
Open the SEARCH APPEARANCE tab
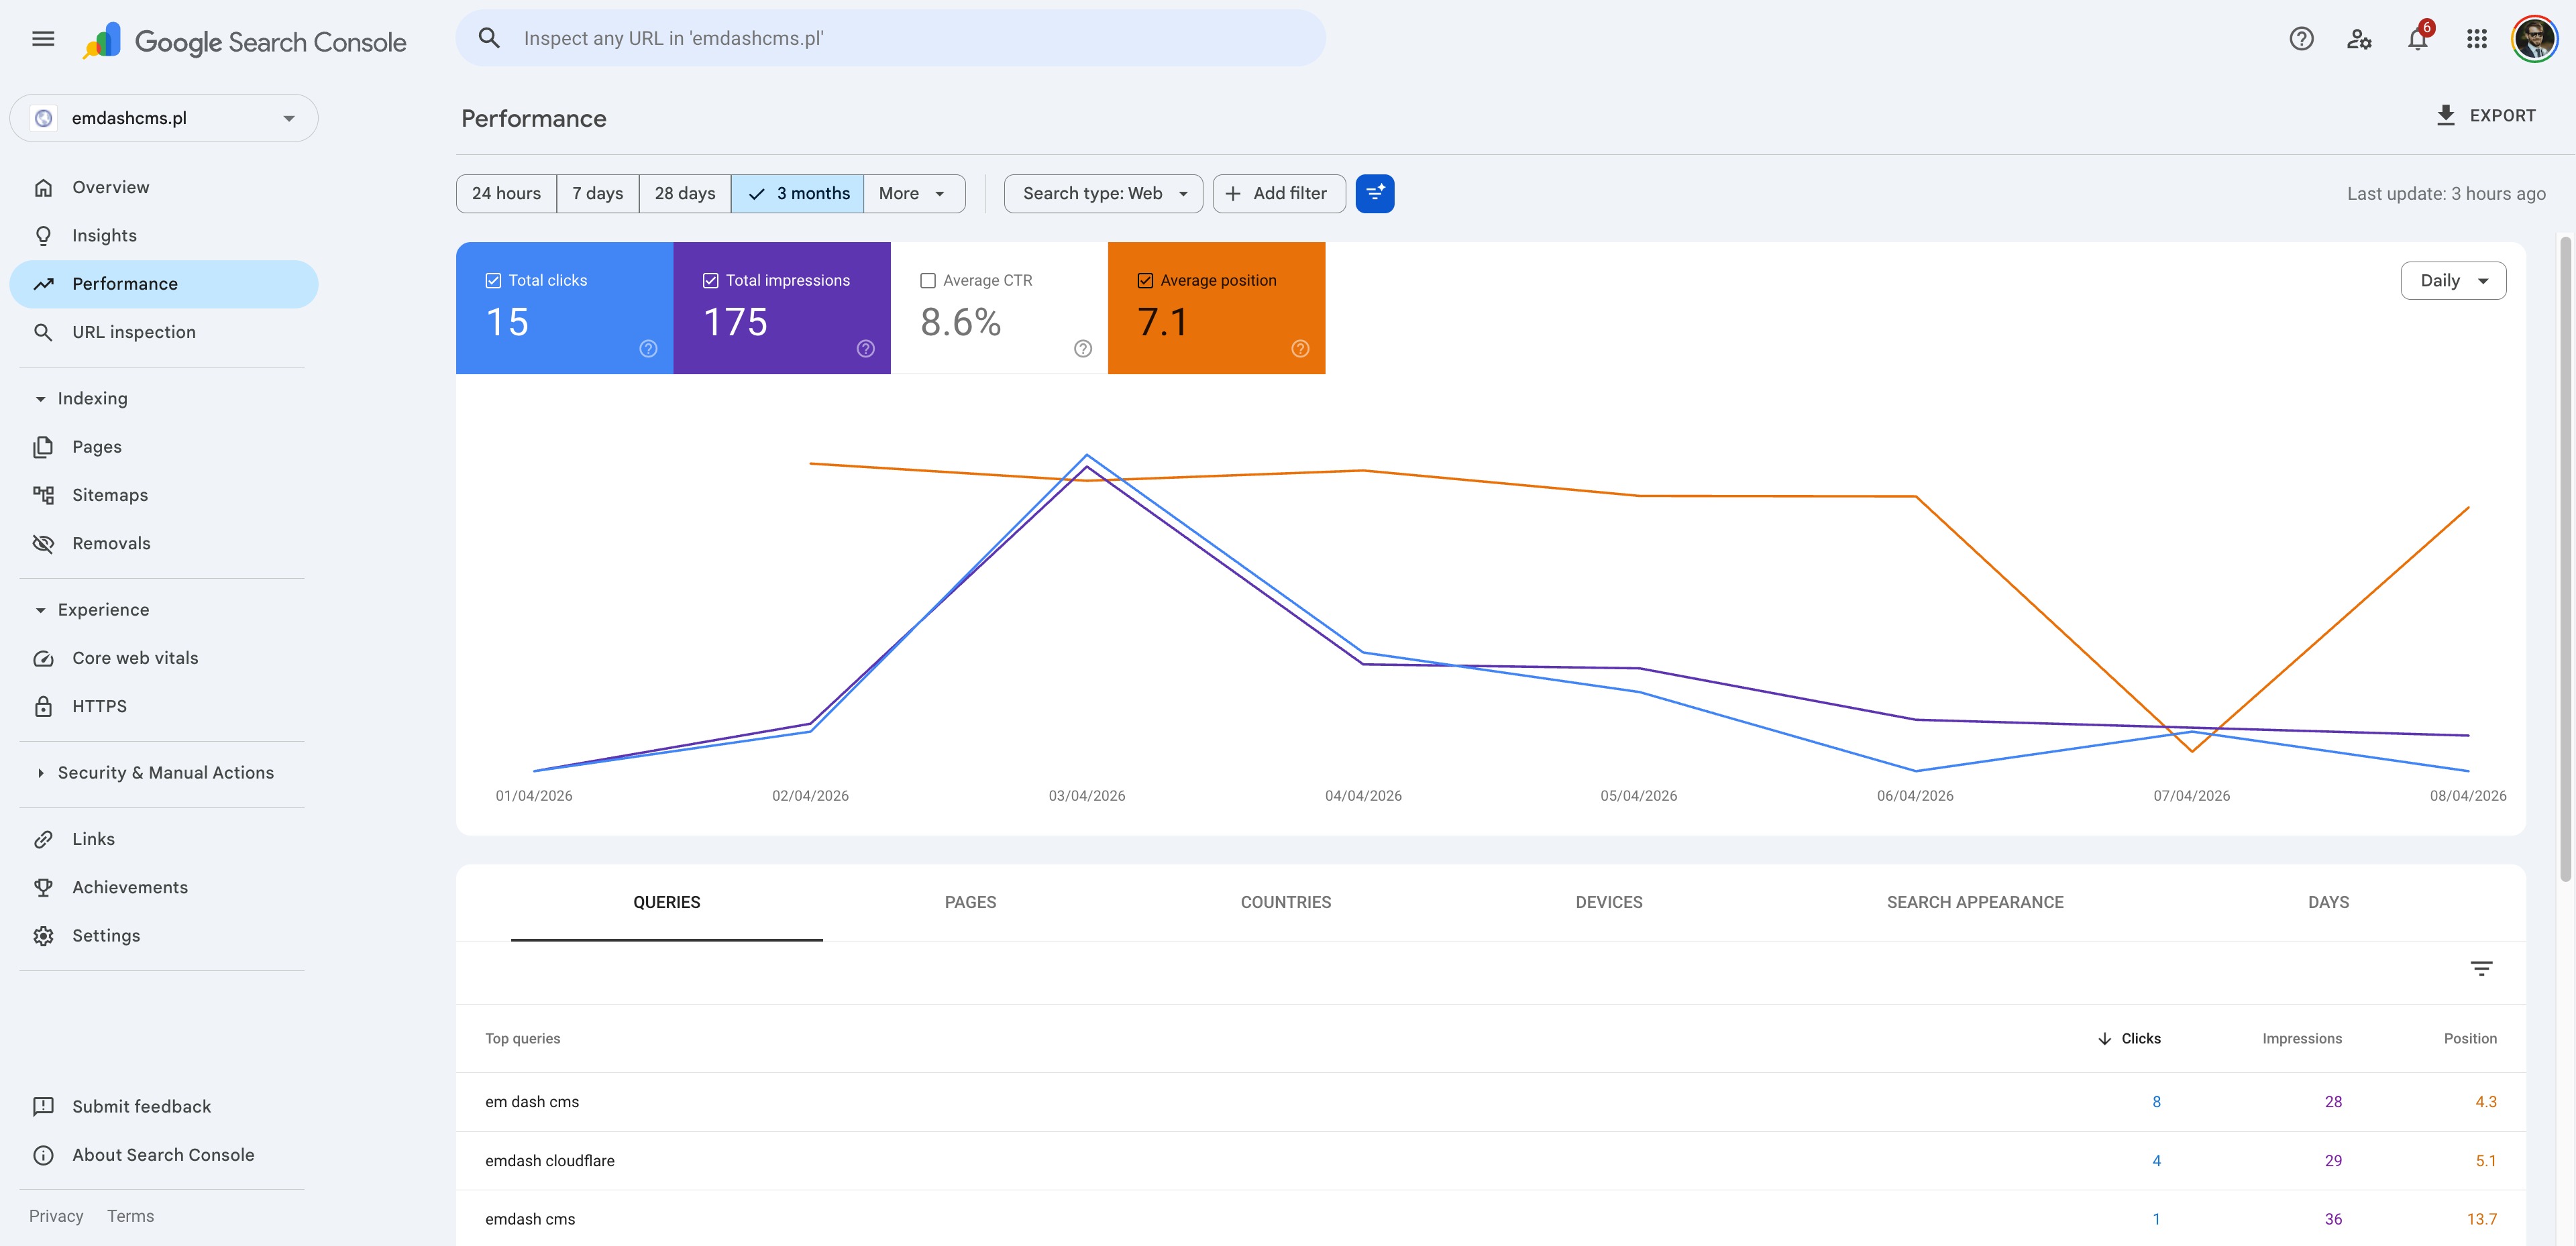[1974, 901]
